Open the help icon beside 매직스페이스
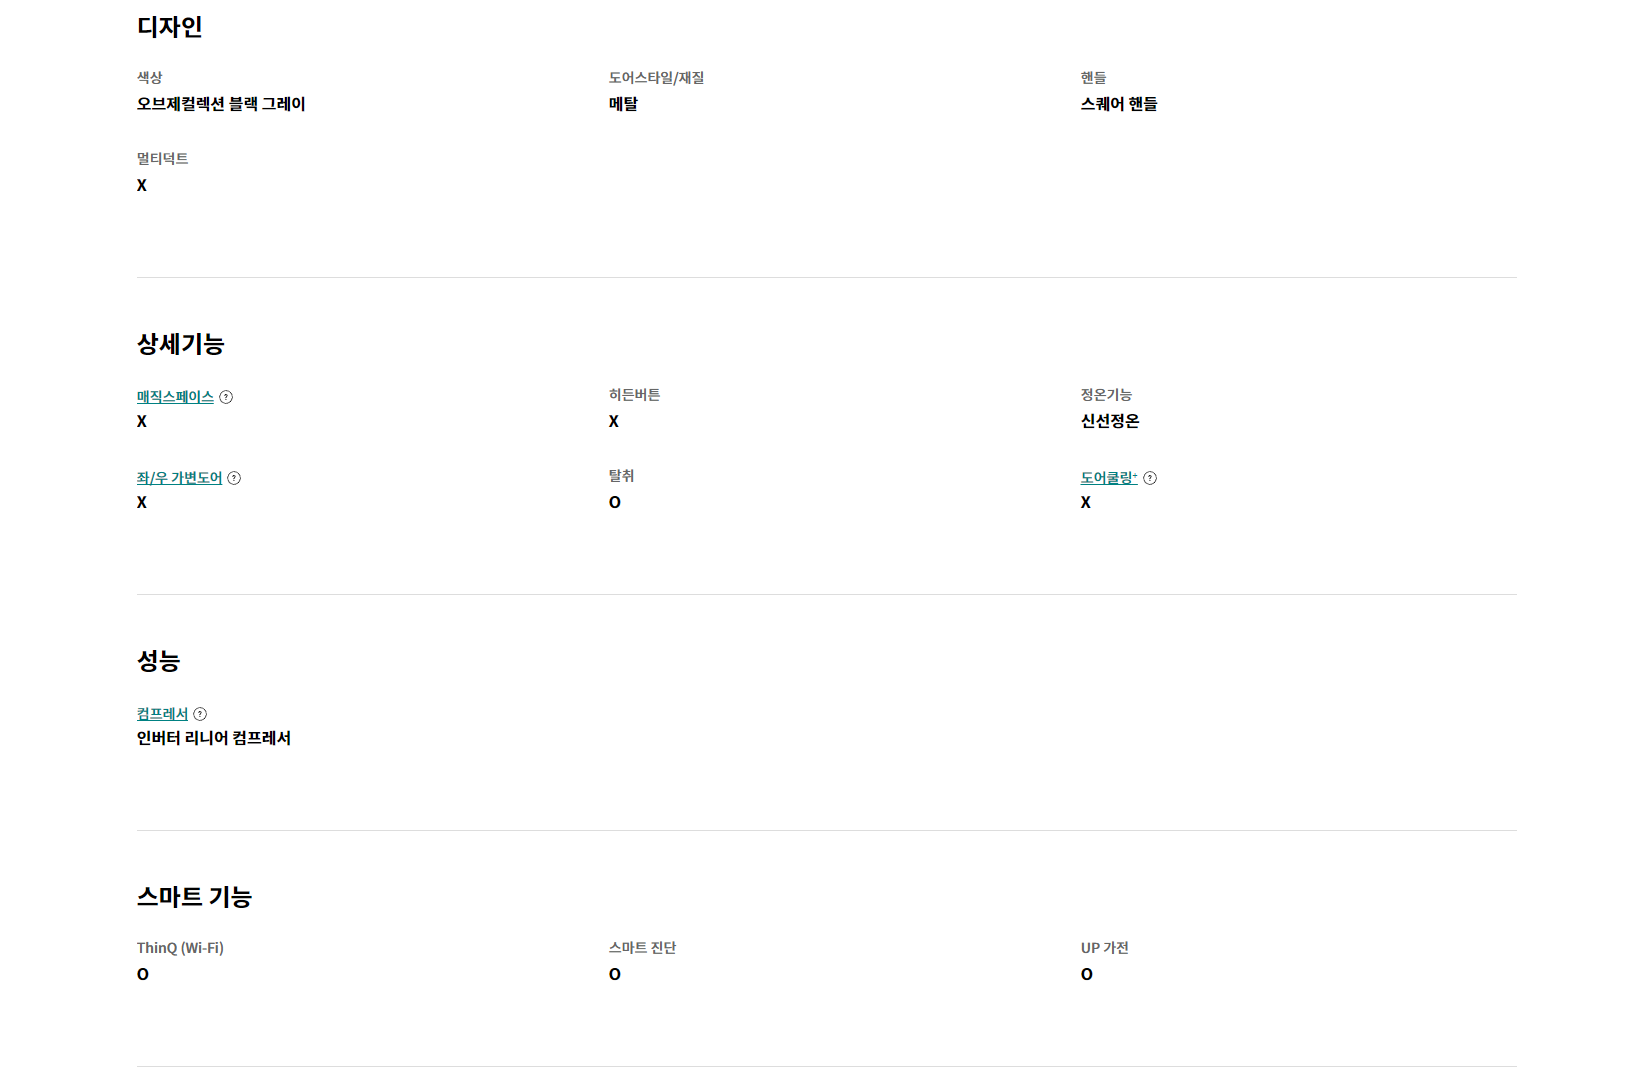1651x1075 pixels. tap(226, 397)
